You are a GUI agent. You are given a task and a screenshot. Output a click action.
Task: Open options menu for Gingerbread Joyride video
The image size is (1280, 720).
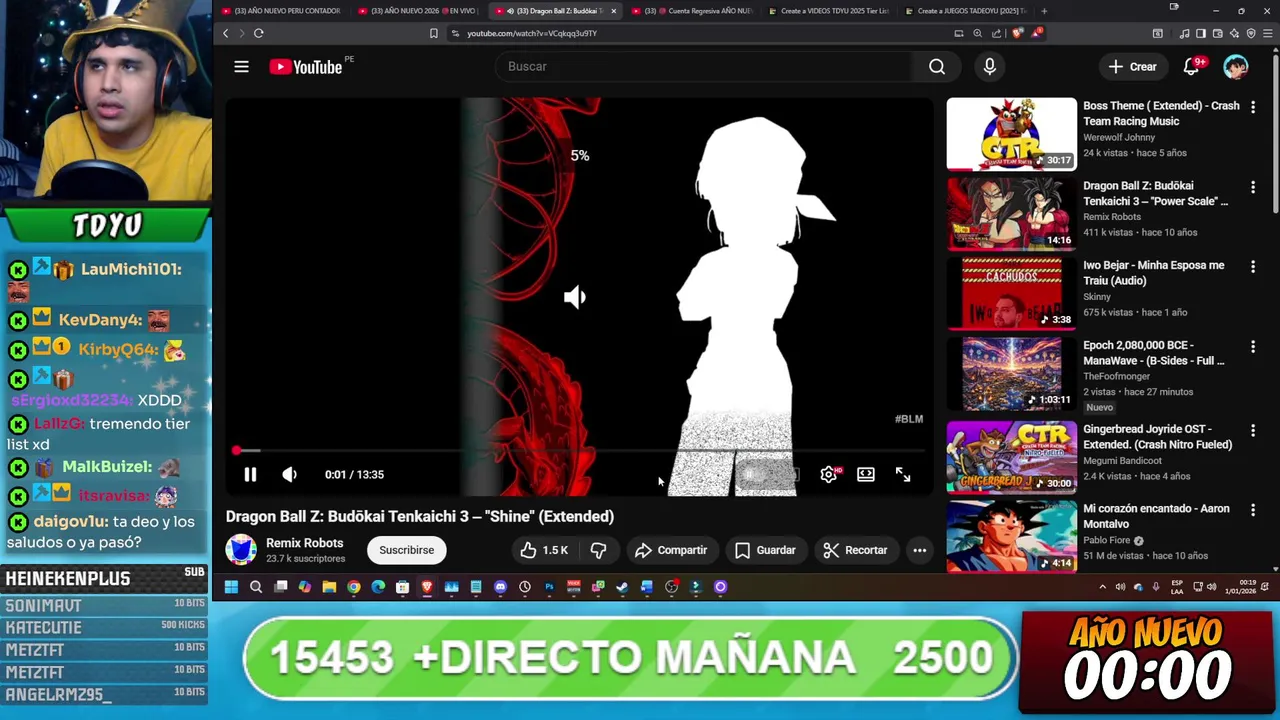tap(1253, 430)
